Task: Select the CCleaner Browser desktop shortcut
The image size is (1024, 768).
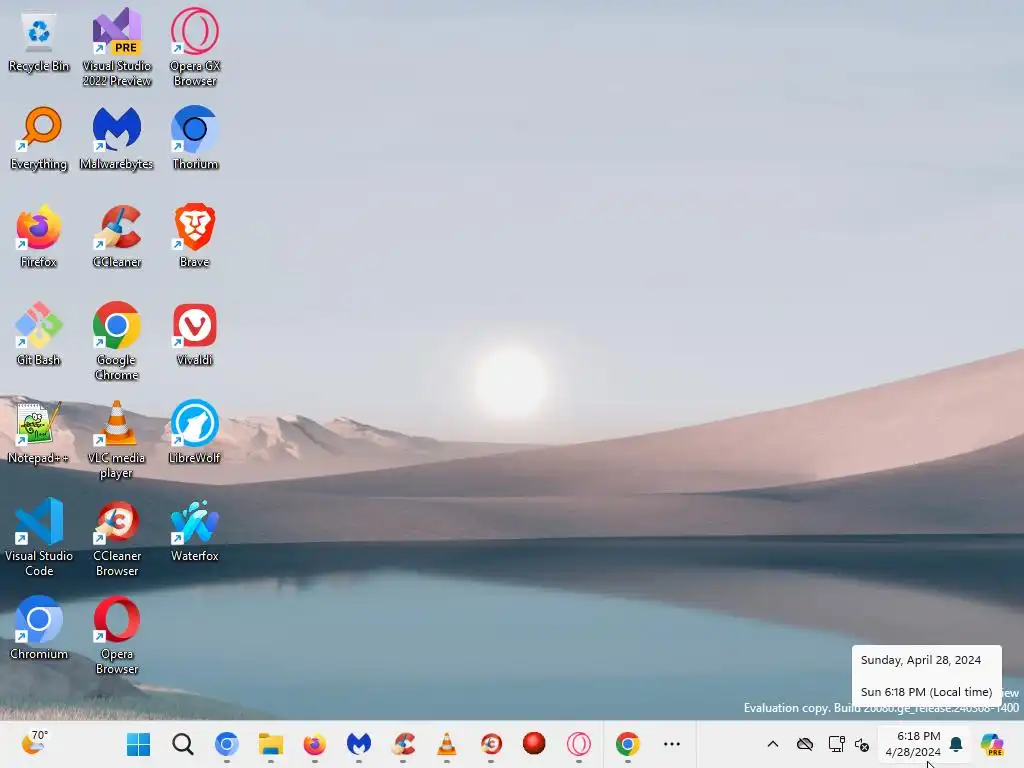Action: pos(117,537)
